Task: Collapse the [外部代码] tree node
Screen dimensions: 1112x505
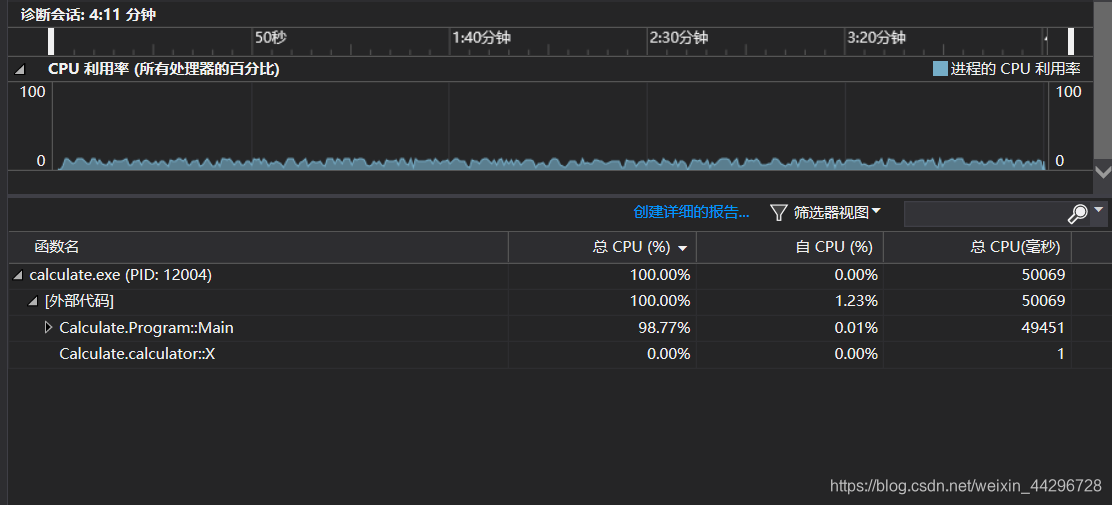Action: [x=33, y=301]
